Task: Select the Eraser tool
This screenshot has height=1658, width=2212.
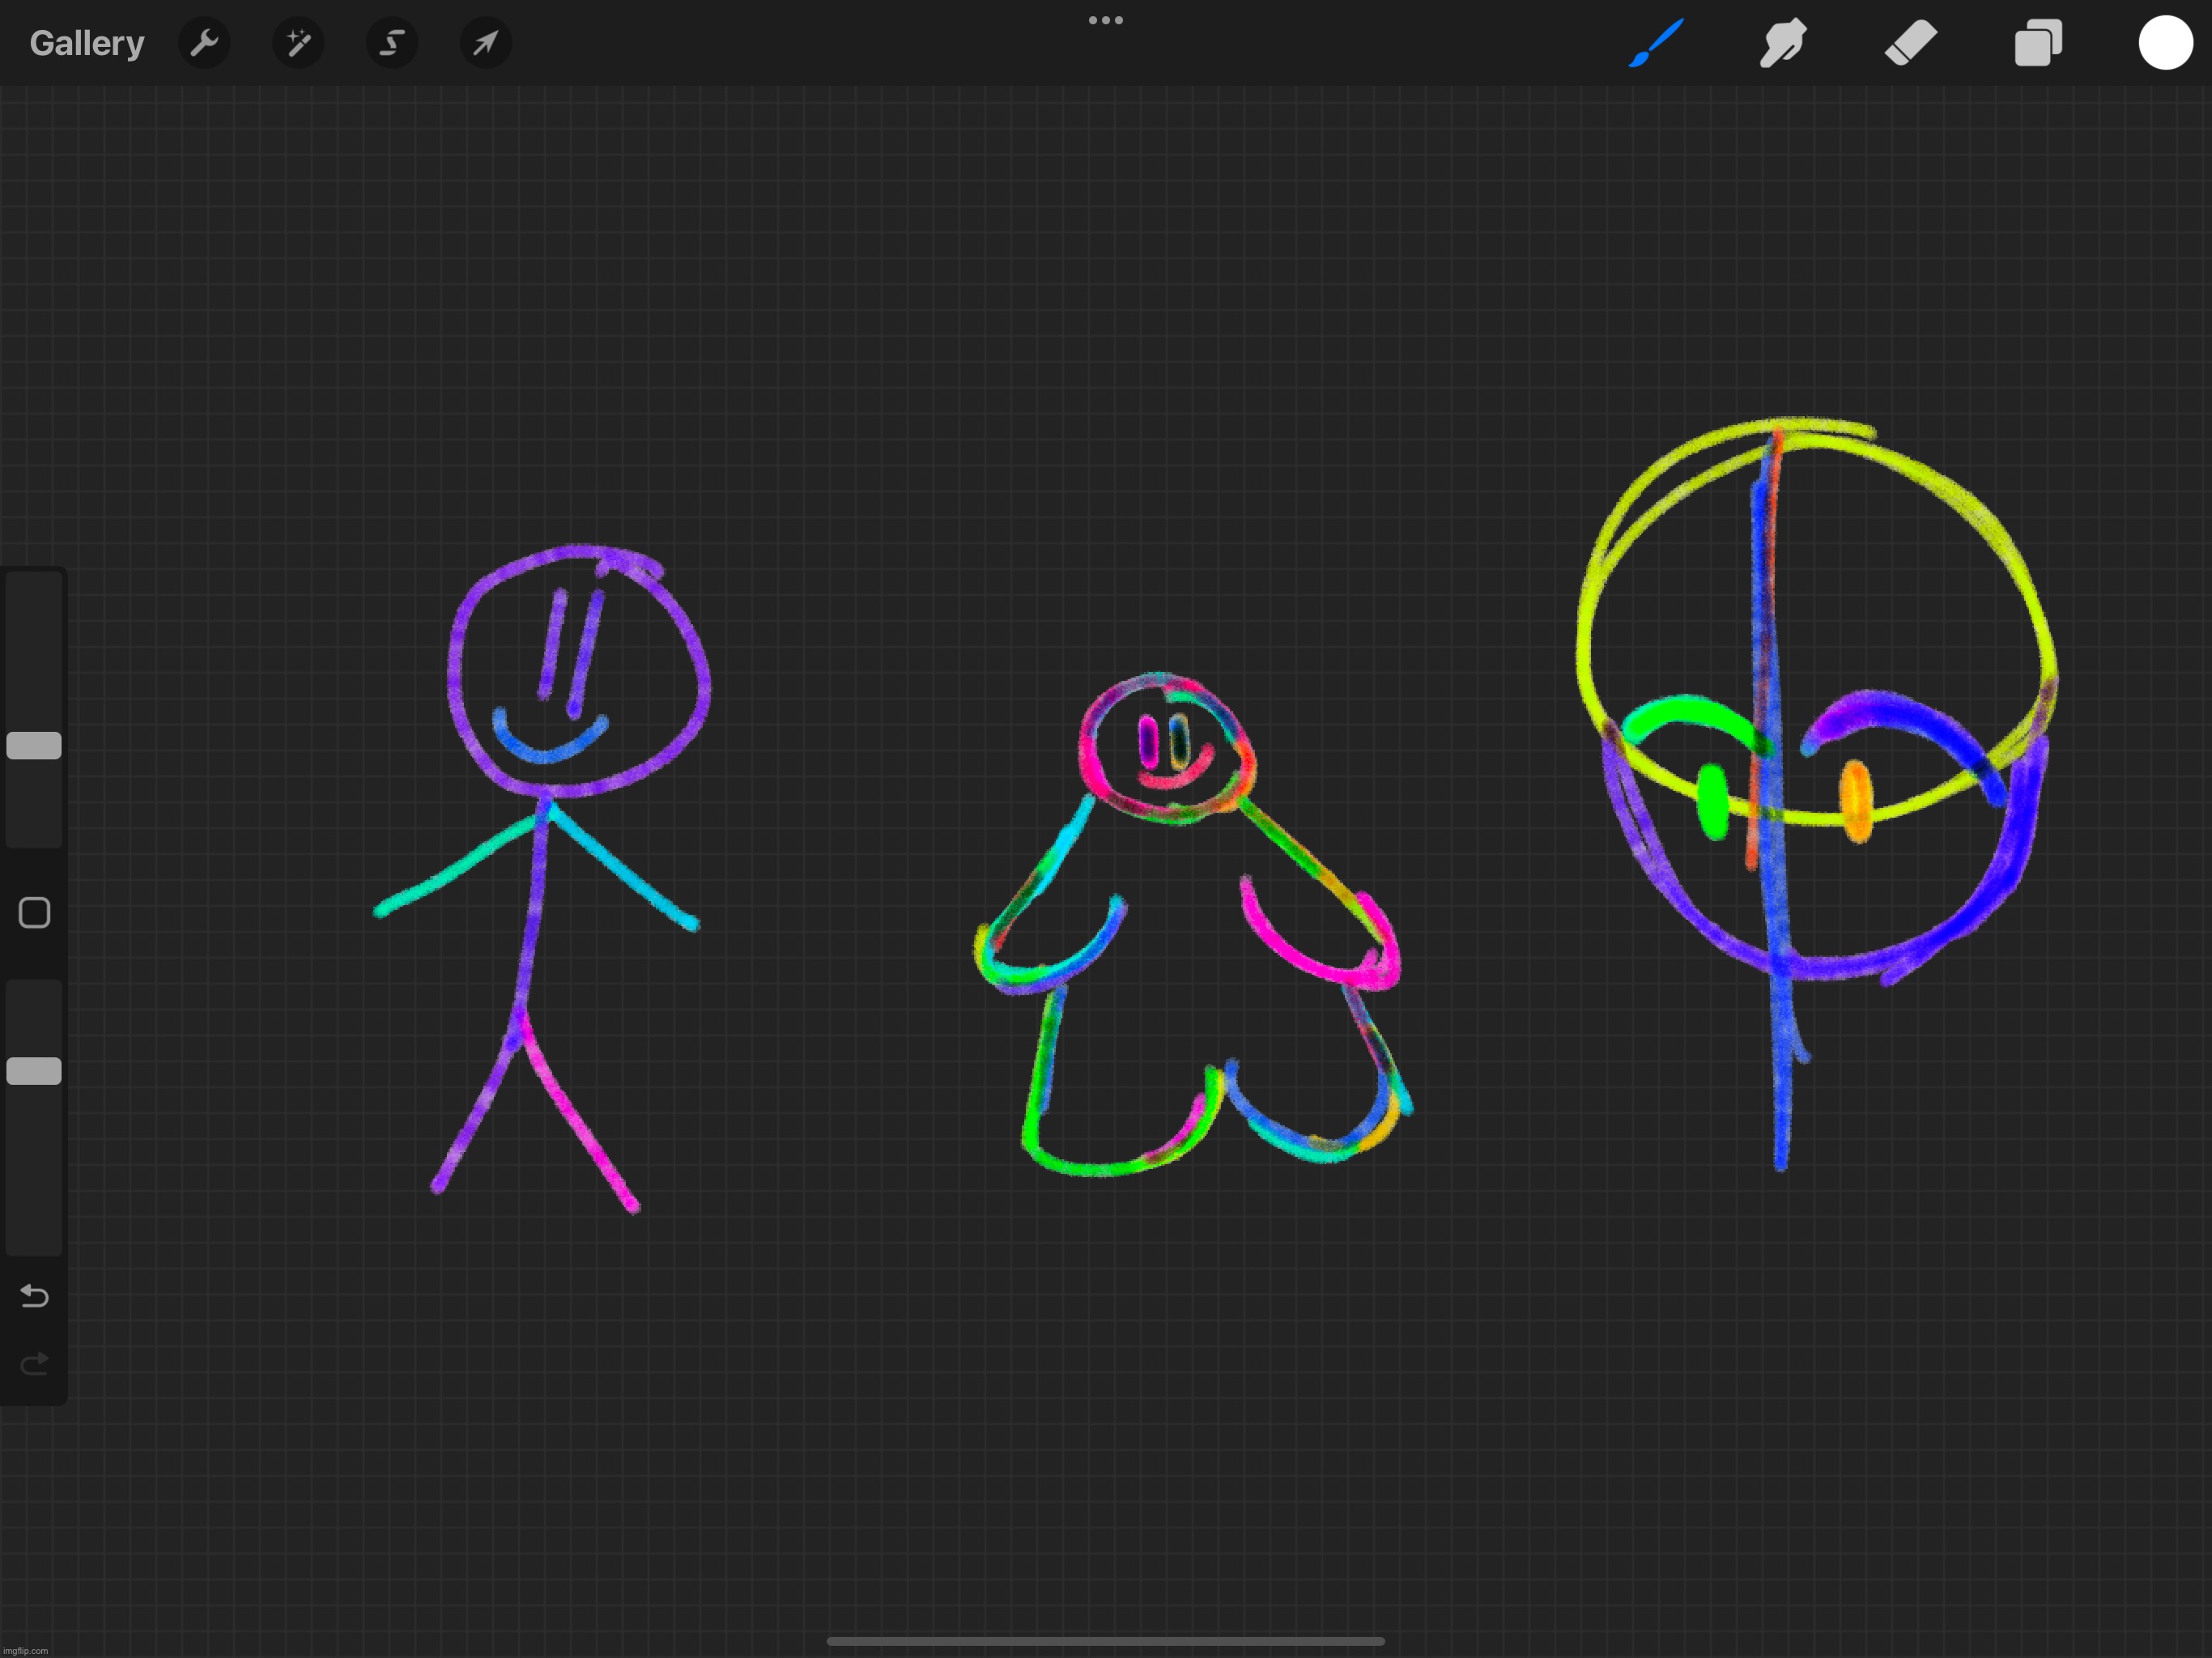Action: (x=1910, y=43)
